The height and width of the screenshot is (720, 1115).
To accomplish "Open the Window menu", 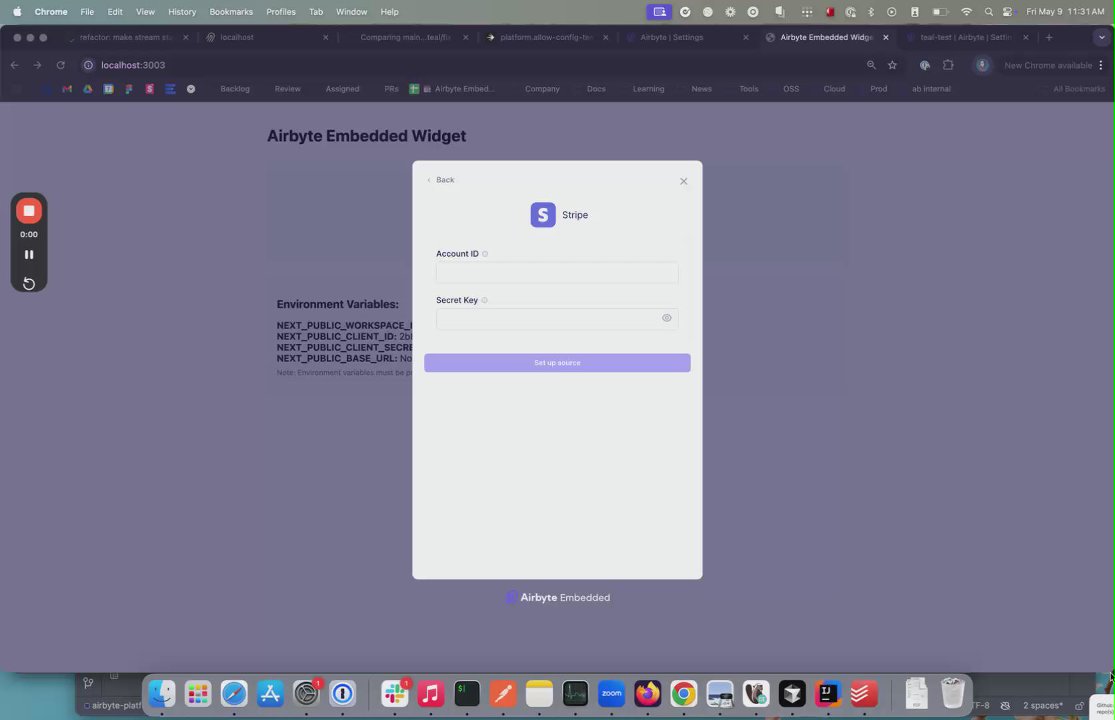I will 351,11.
